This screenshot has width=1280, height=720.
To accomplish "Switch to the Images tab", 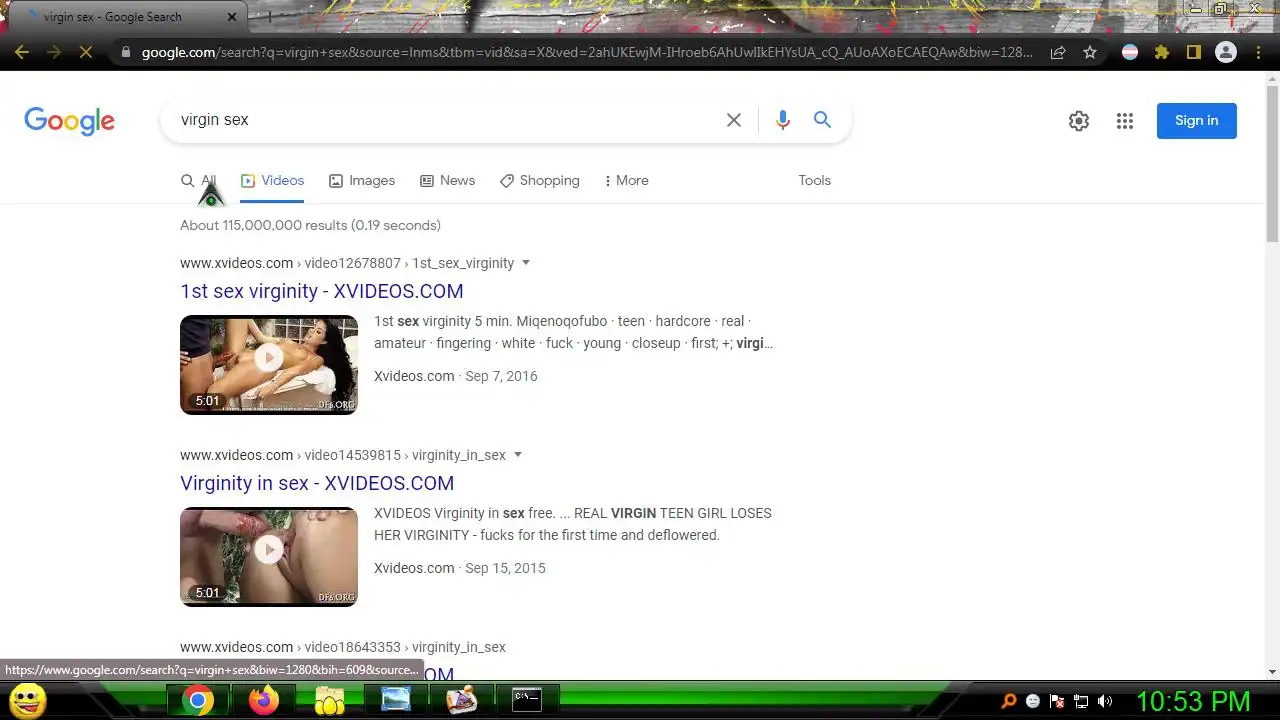I will coord(362,181).
